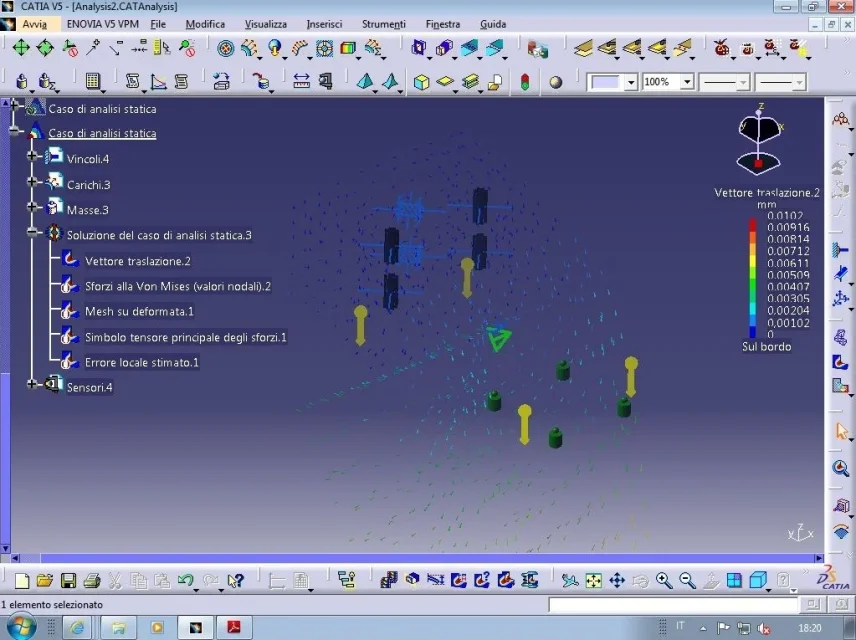Click the CATIA logo icon

click(x=835, y=579)
